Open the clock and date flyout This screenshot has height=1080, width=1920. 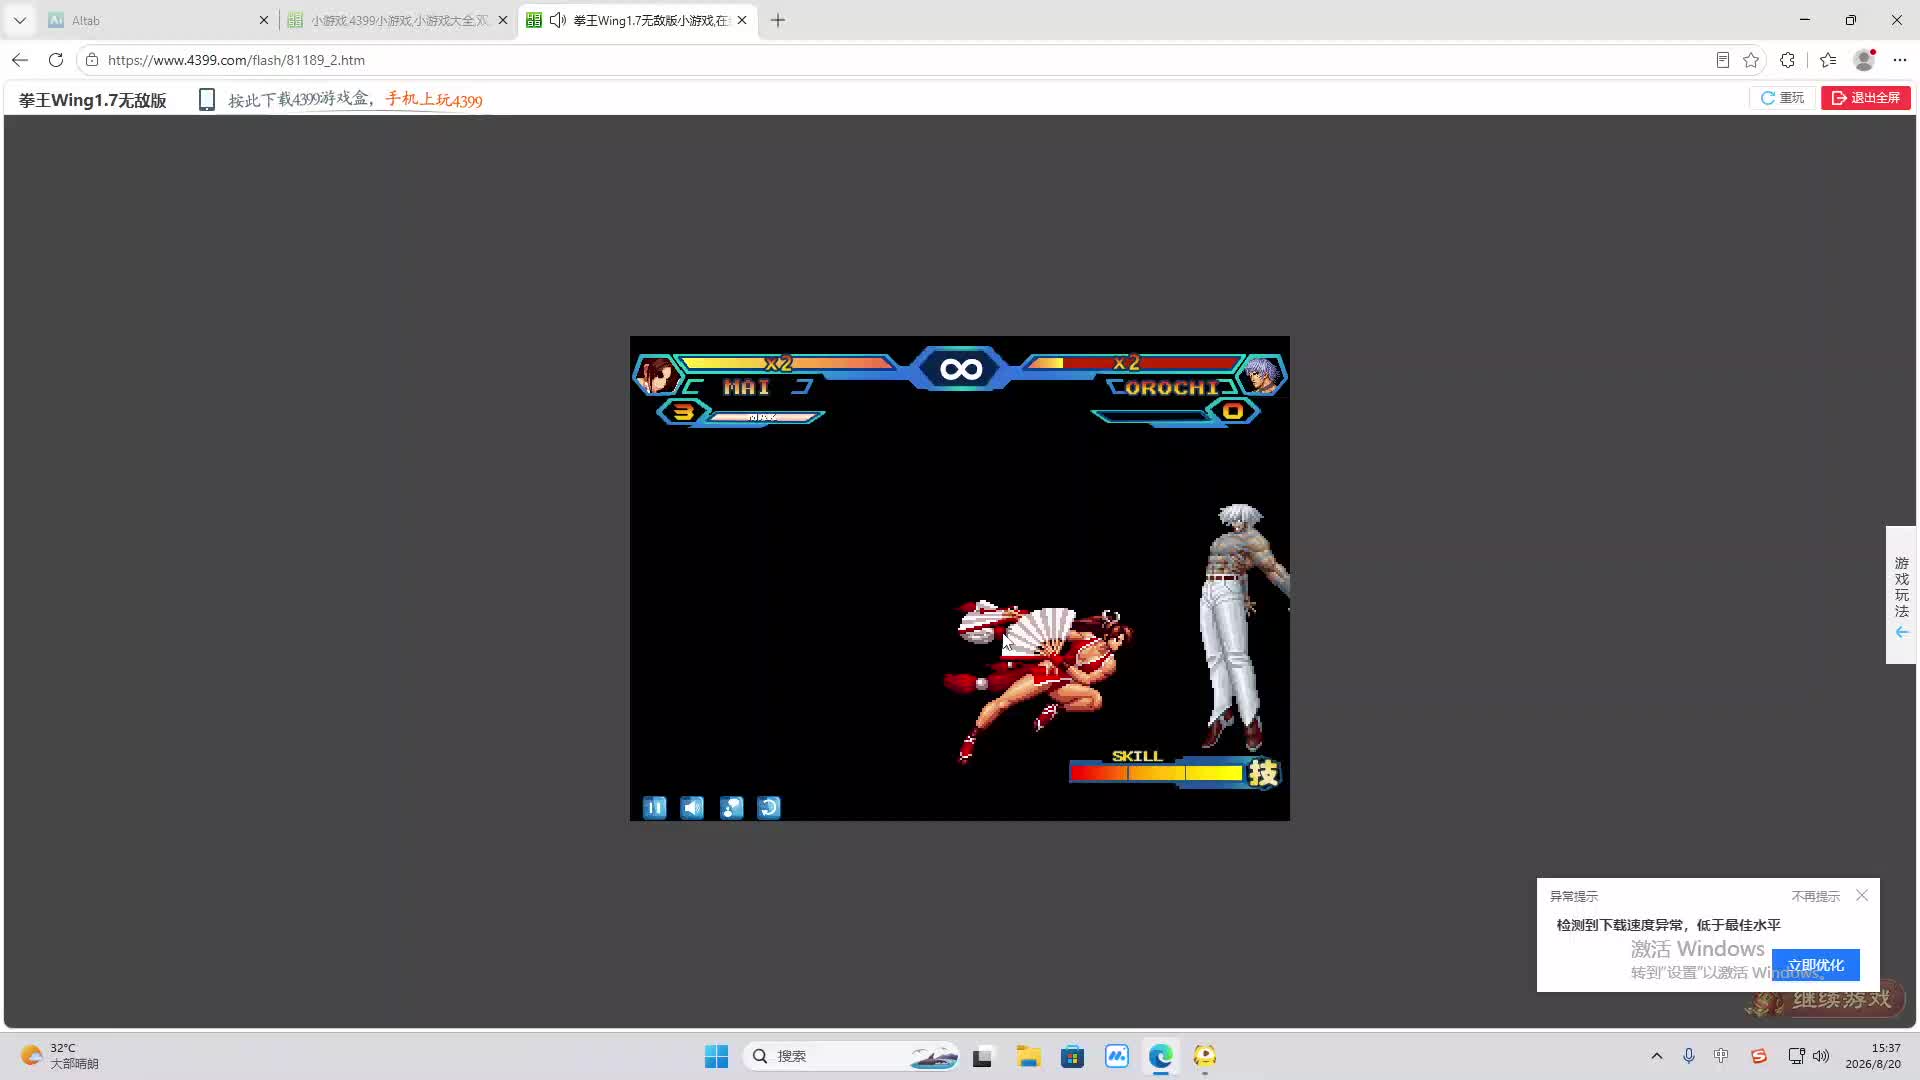[1873, 1056]
